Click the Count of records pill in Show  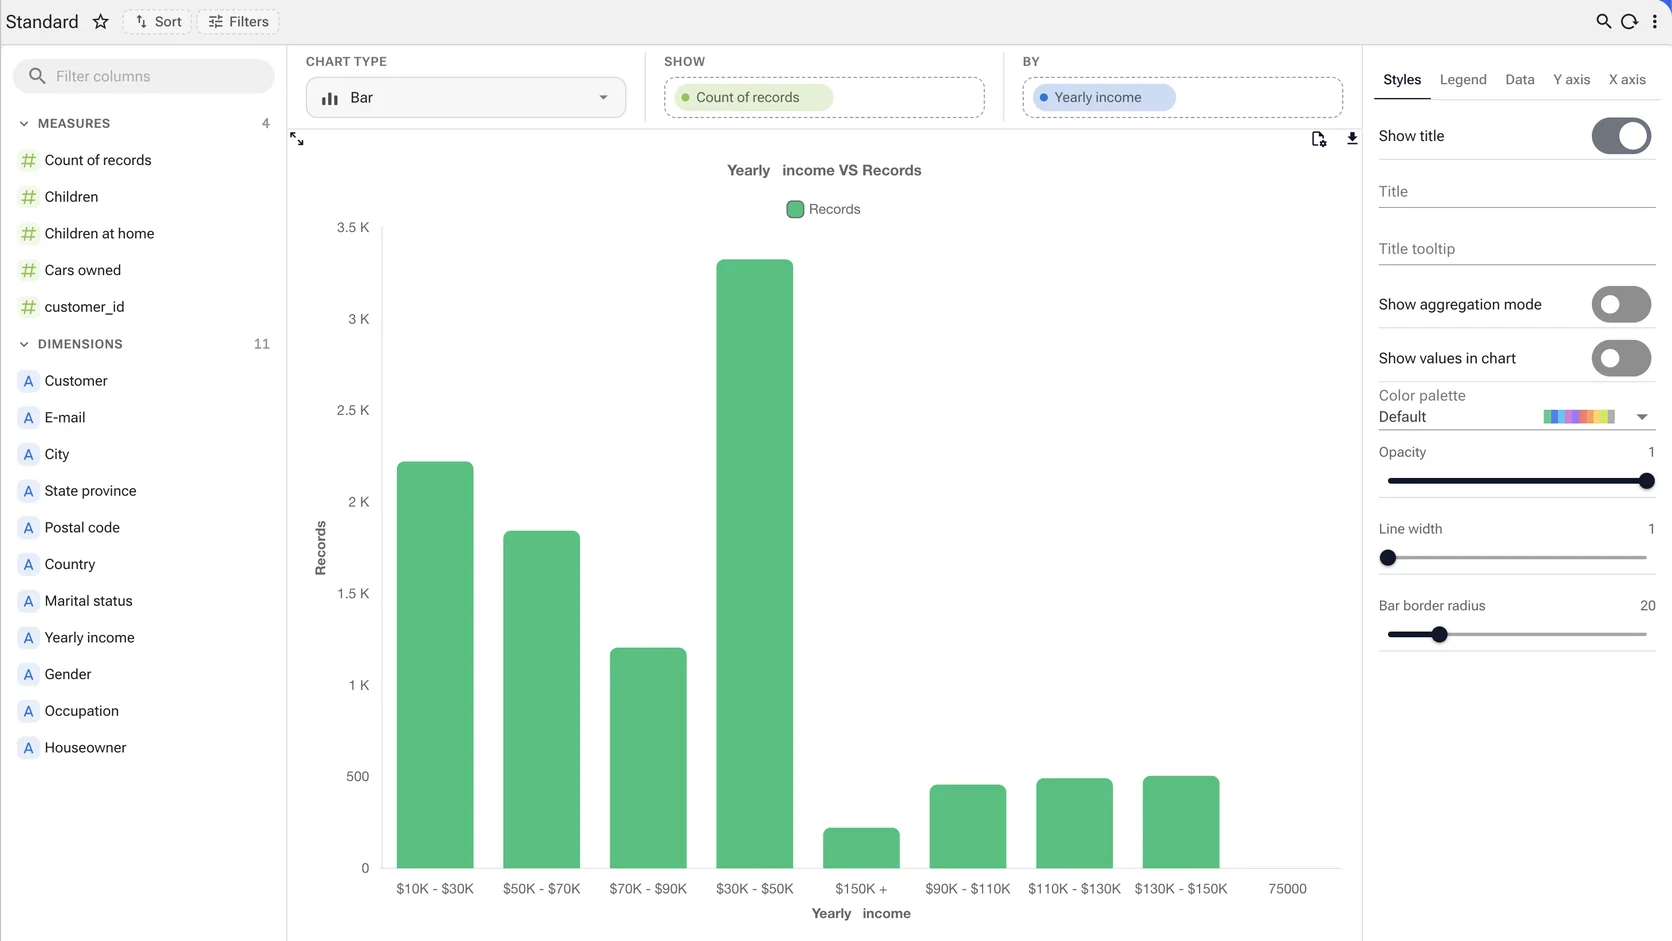[x=753, y=97]
